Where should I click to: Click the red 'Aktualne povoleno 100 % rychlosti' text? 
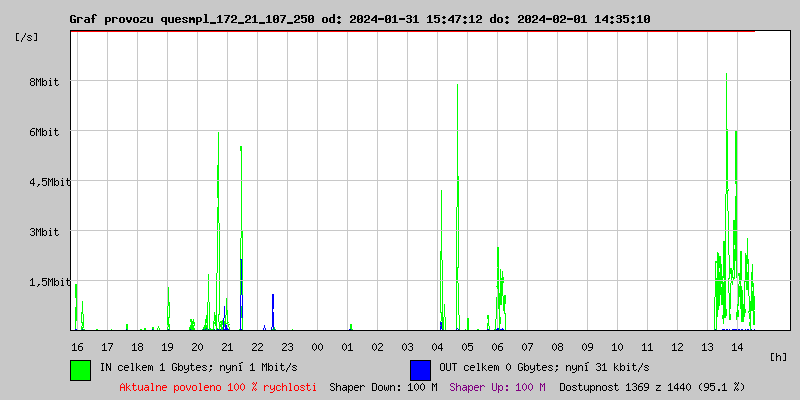218,387
